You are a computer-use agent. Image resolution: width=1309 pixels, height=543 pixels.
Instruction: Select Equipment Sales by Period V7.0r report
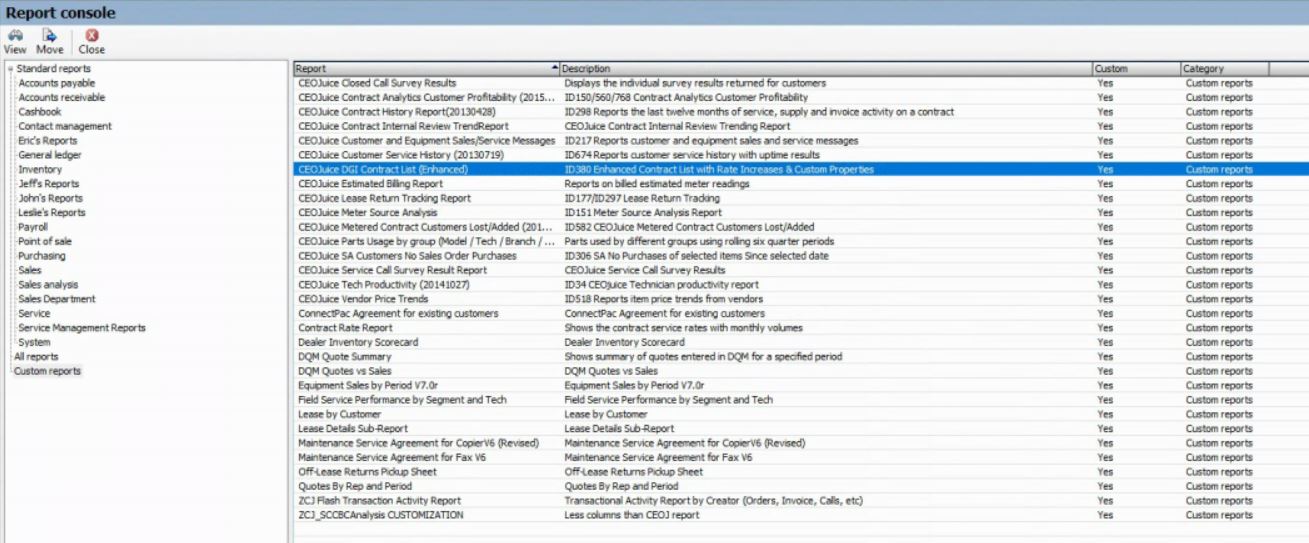tap(368, 385)
